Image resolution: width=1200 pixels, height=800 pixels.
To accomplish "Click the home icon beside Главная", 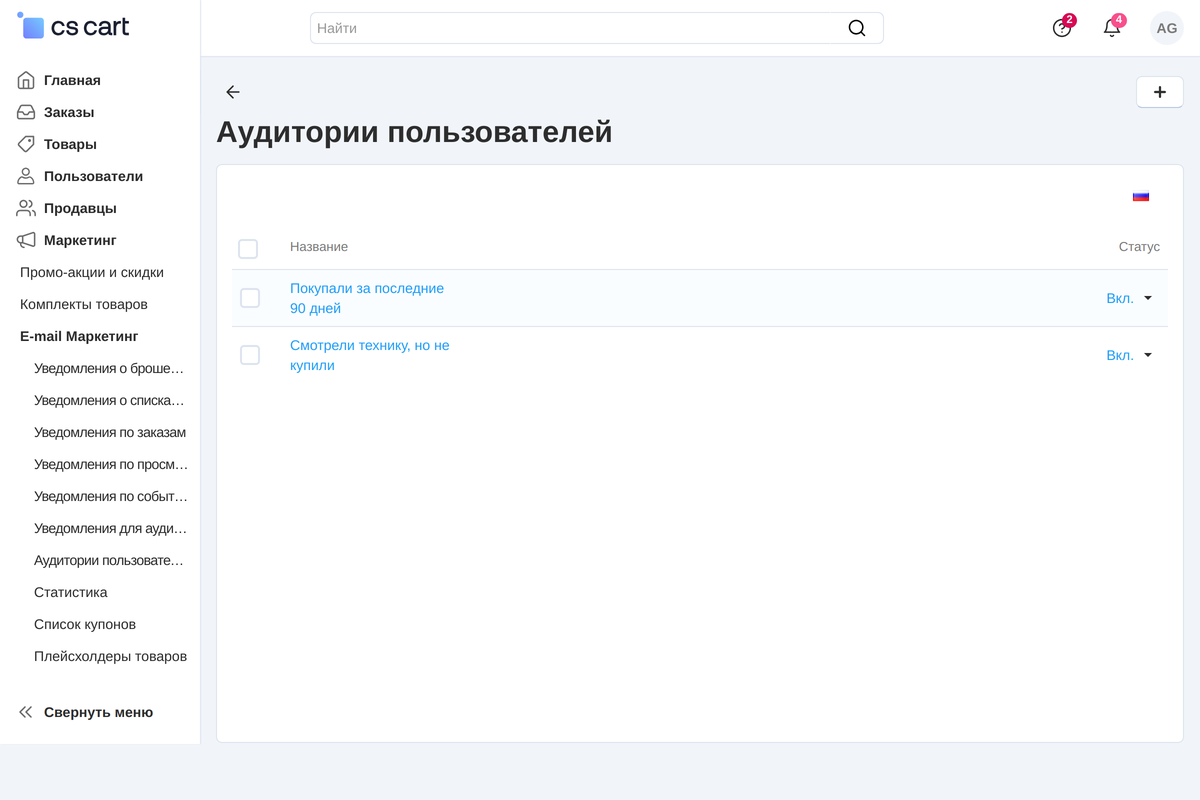I will click(x=26, y=80).
